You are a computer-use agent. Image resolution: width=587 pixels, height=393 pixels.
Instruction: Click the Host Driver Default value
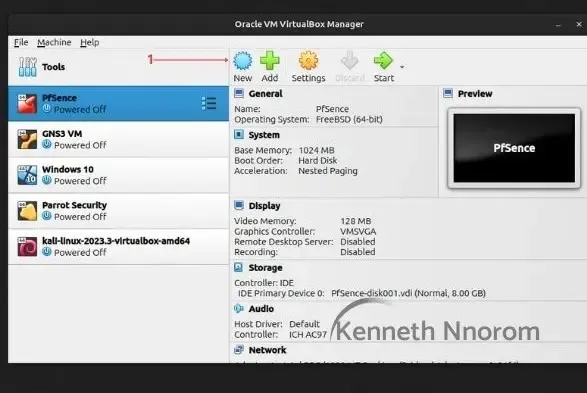click(304, 324)
